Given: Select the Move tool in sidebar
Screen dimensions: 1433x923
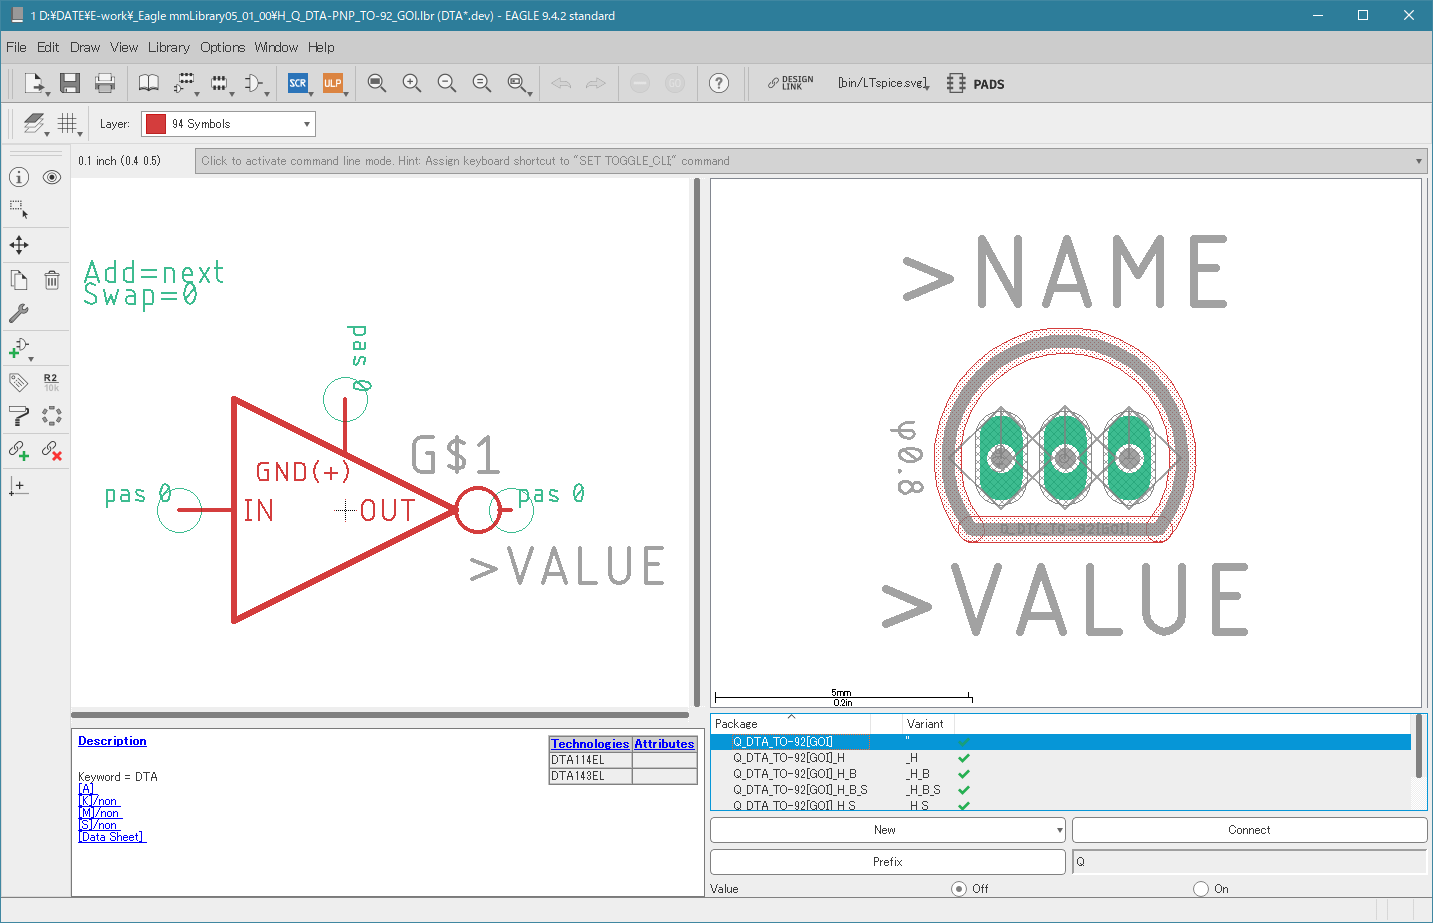Looking at the screenshot, I should (19, 245).
